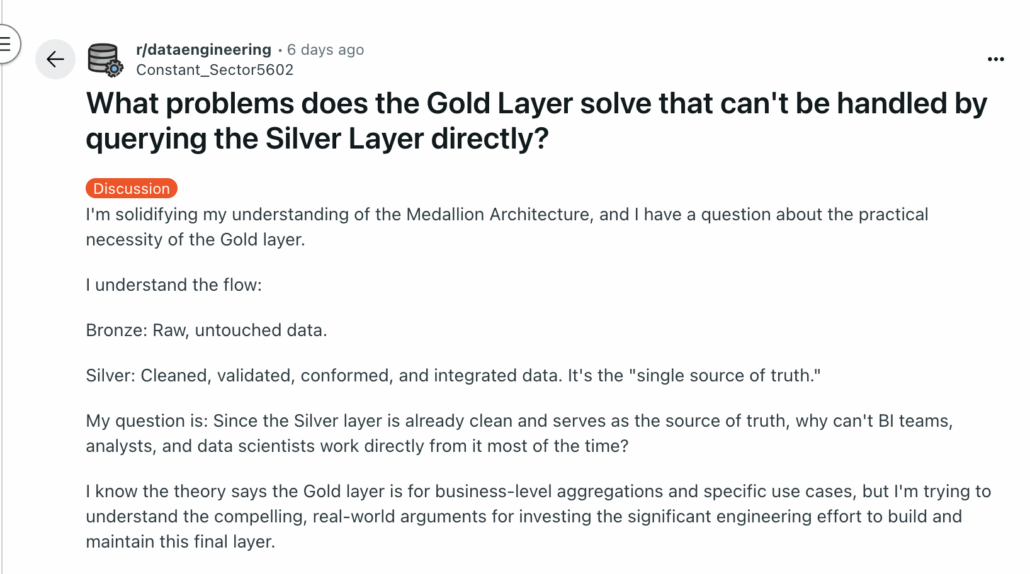Click the words "maintain this final layer."
Screen dimensions: 1030x574
click(180, 542)
